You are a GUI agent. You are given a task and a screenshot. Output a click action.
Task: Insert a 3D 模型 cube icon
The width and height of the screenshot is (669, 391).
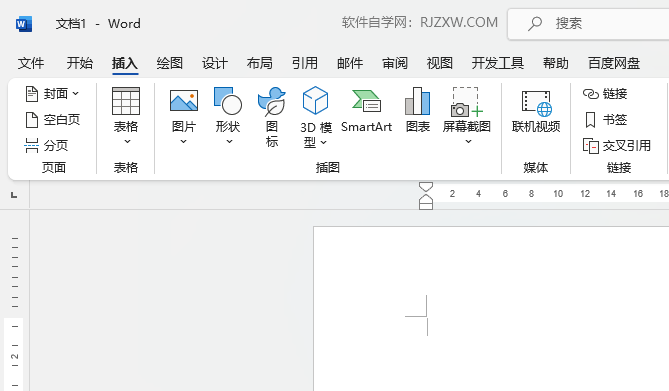315,100
